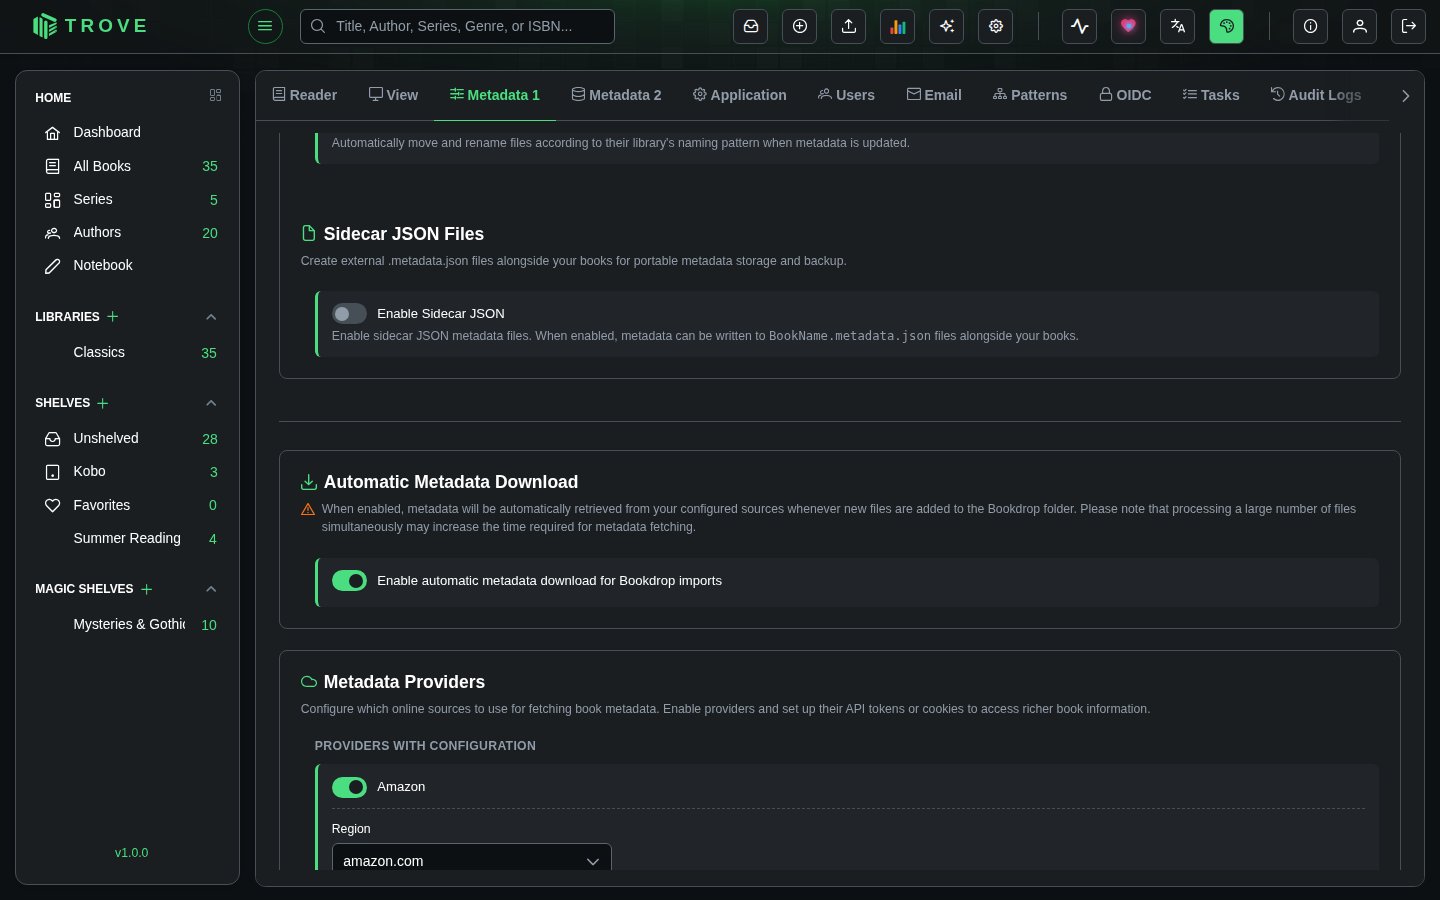Image resolution: width=1440 pixels, height=900 pixels.
Task: Click the pink heart support icon
Action: coord(1129,26)
